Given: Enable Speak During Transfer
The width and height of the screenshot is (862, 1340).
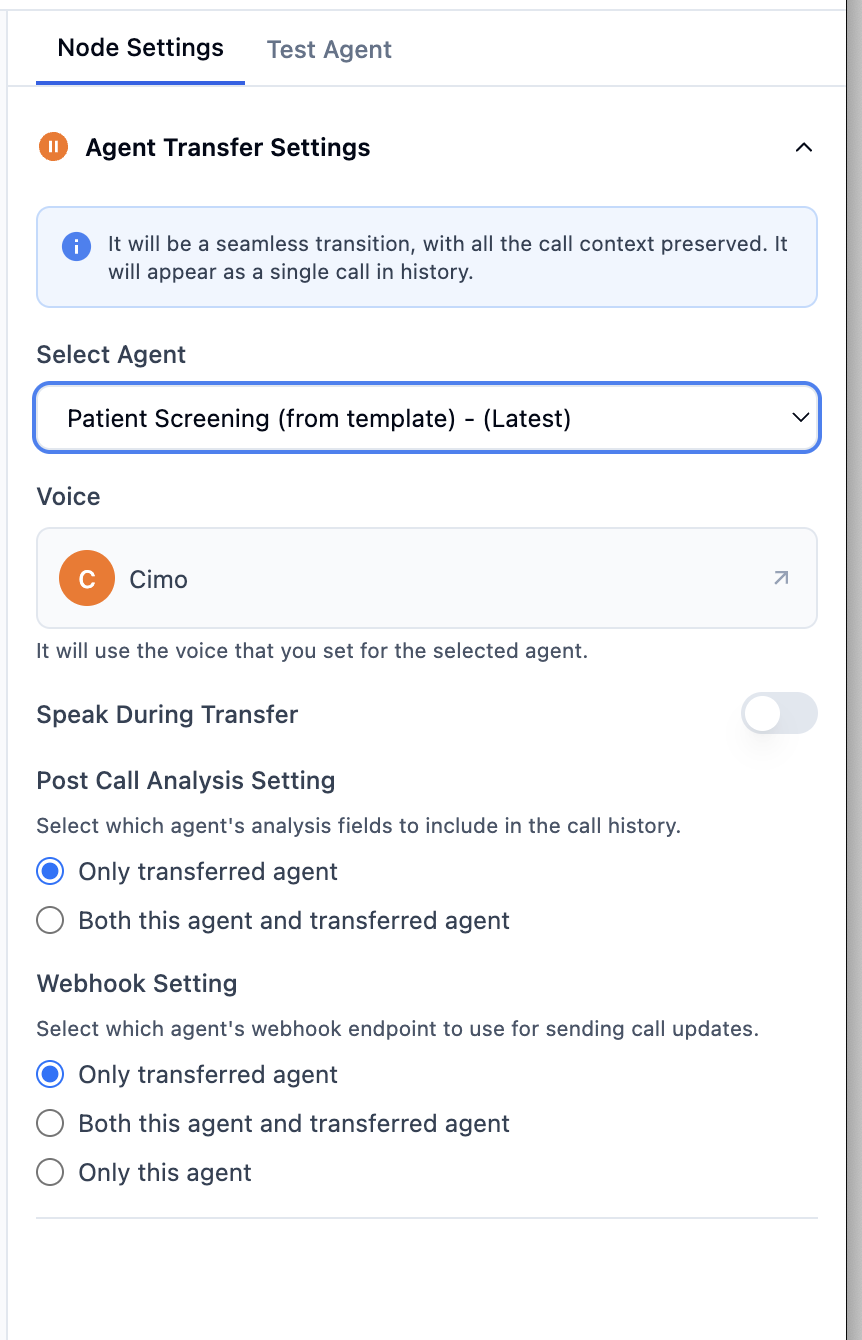Looking at the screenshot, I should (779, 713).
